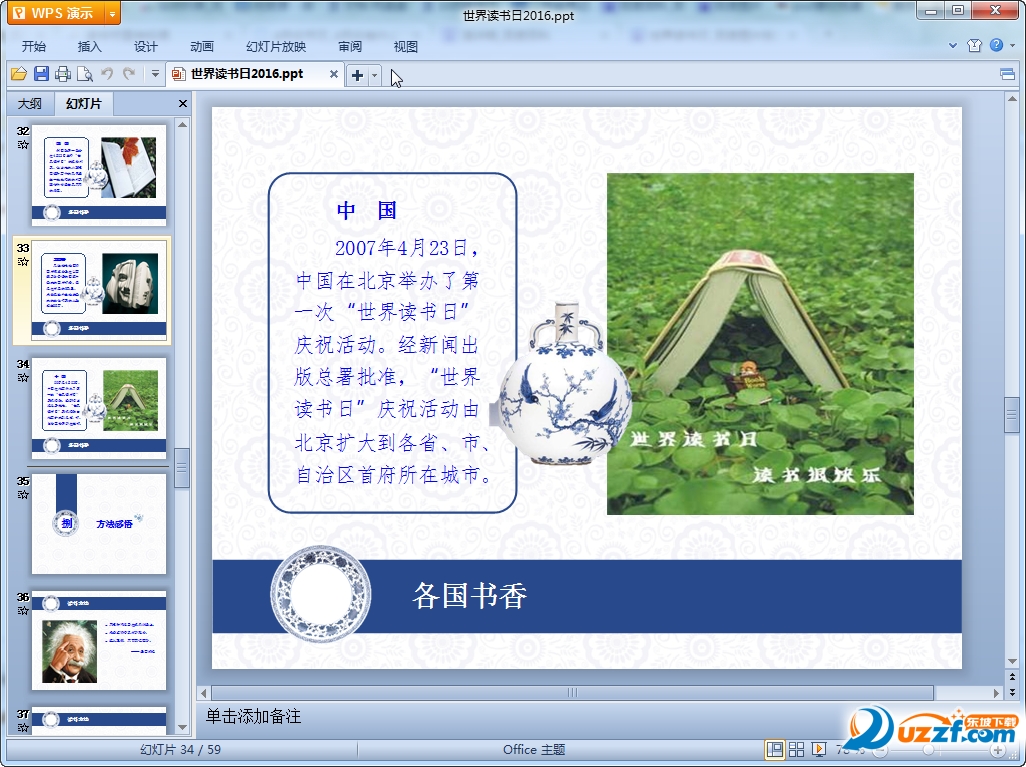Switch to normal view icon in status bar
This screenshot has width=1026, height=767.
[775, 749]
